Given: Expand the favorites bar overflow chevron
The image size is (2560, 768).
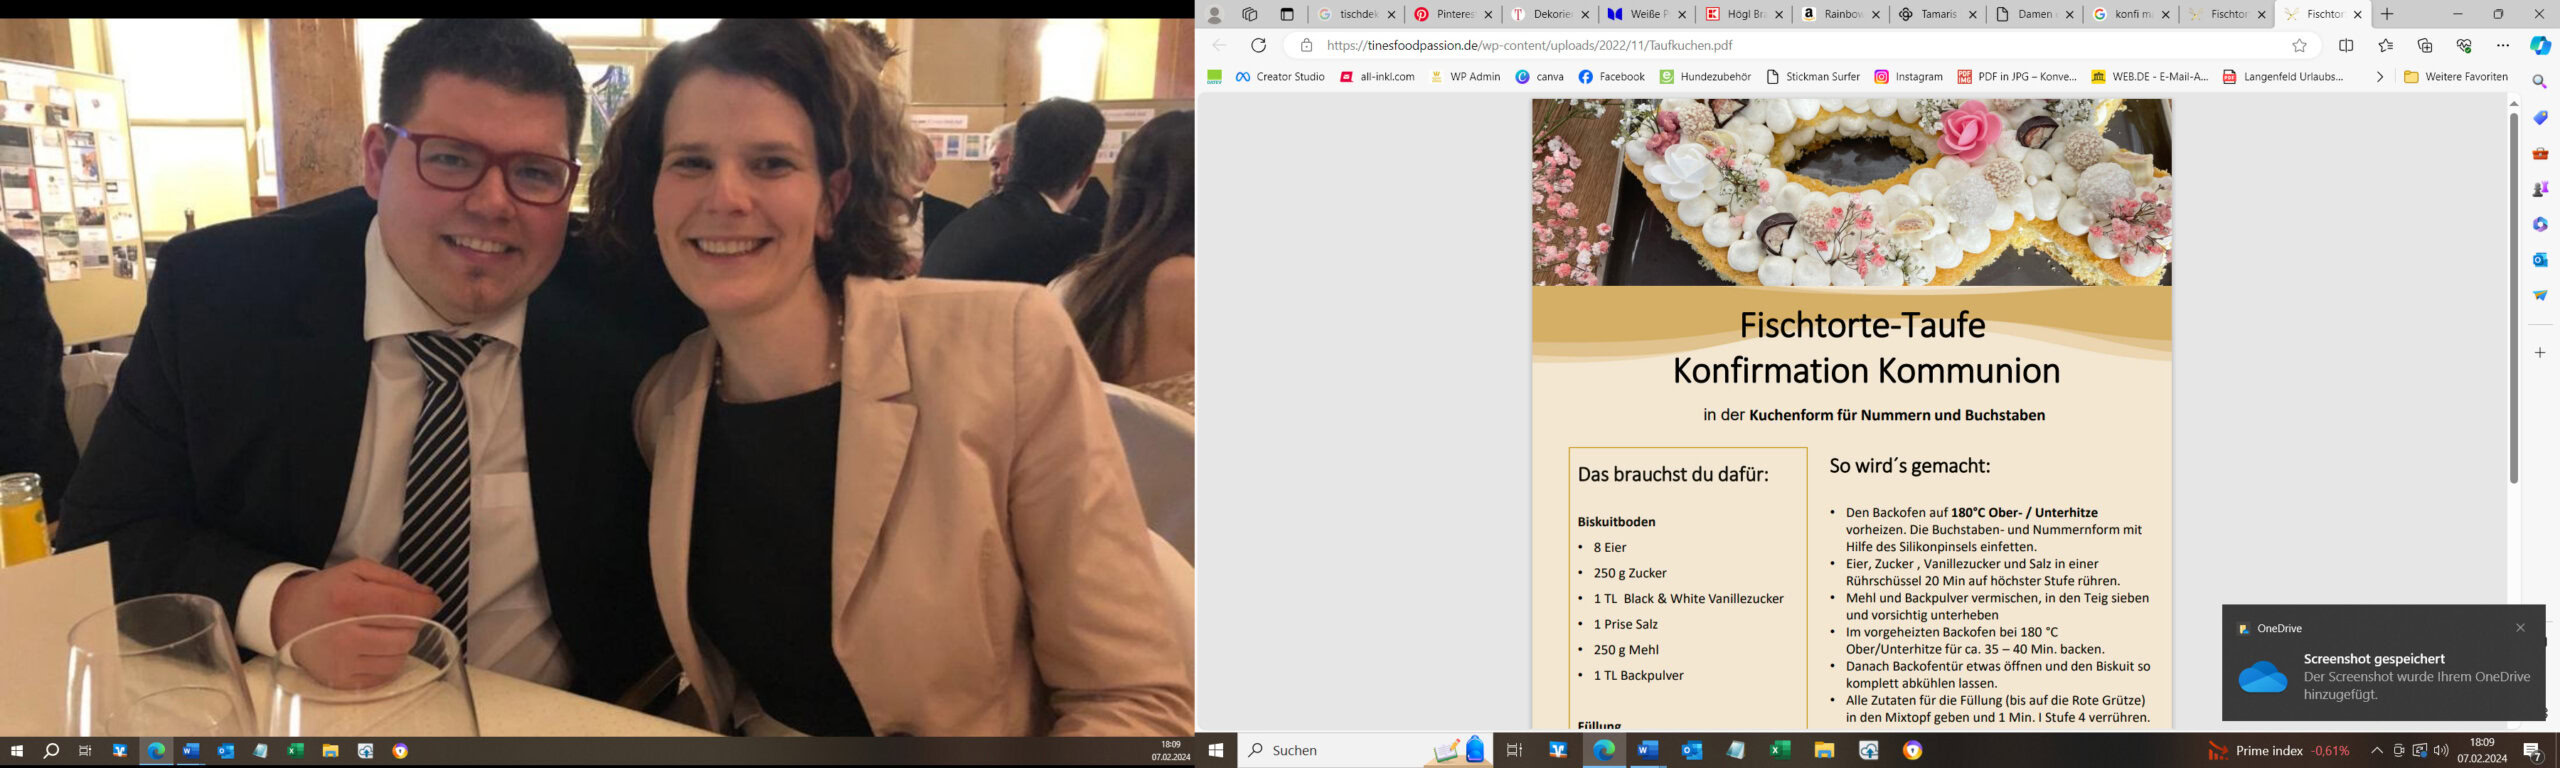Looking at the screenshot, I should click(2380, 77).
